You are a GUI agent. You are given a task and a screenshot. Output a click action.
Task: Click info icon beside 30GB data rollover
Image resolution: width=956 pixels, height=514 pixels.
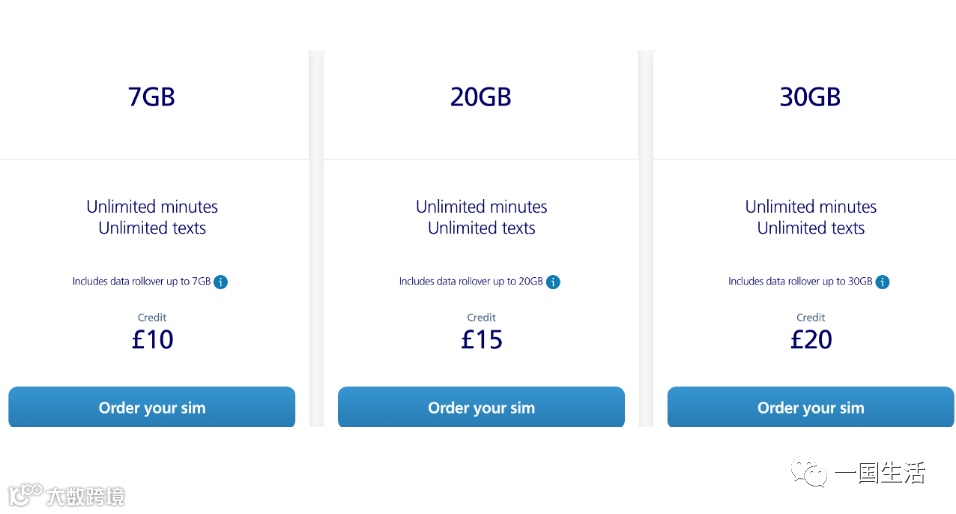click(x=883, y=282)
